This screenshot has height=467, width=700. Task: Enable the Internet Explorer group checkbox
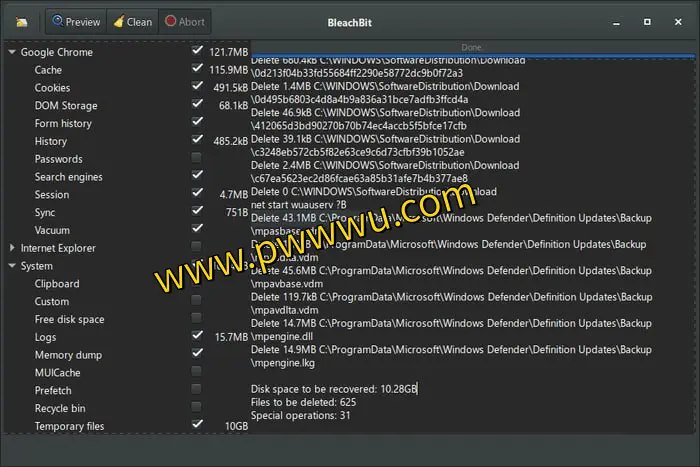tap(196, 246)
